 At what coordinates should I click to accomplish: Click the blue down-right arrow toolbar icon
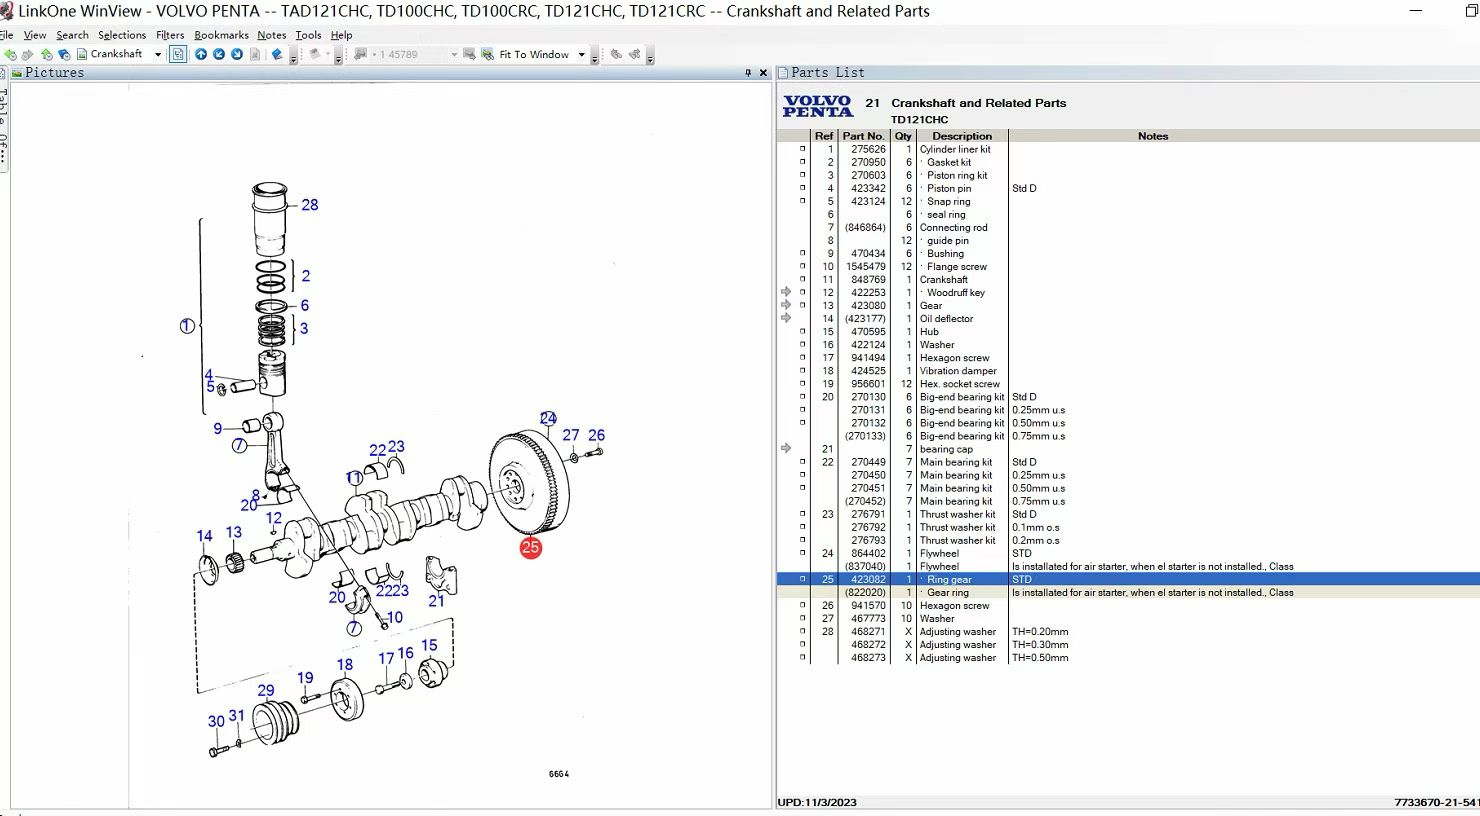pyautogui.click(x=237, y=54)
